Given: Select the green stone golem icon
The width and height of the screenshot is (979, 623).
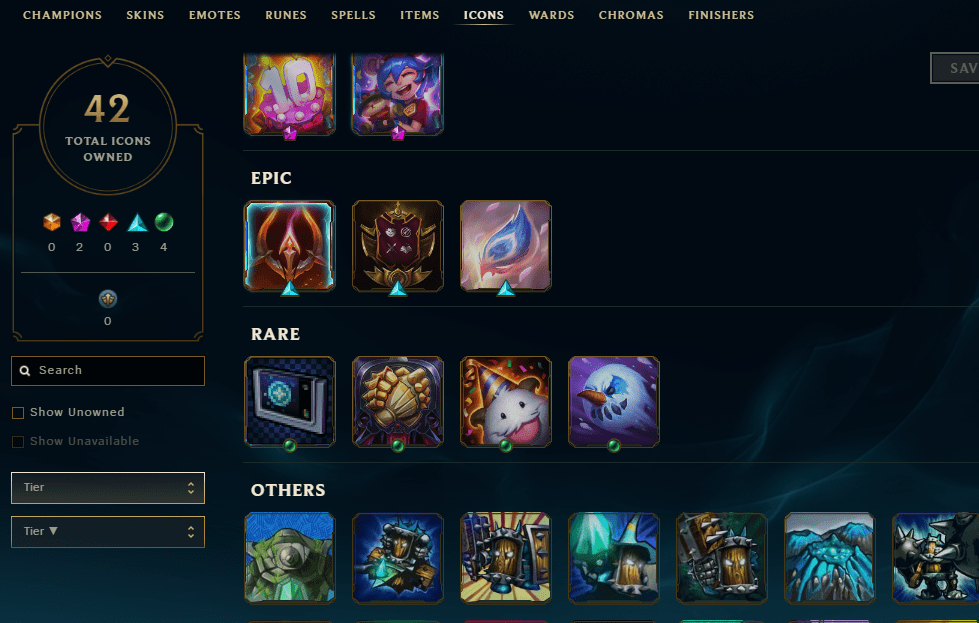Looking at the screenshot, I should pyautogui.click(x=290, y=558).
